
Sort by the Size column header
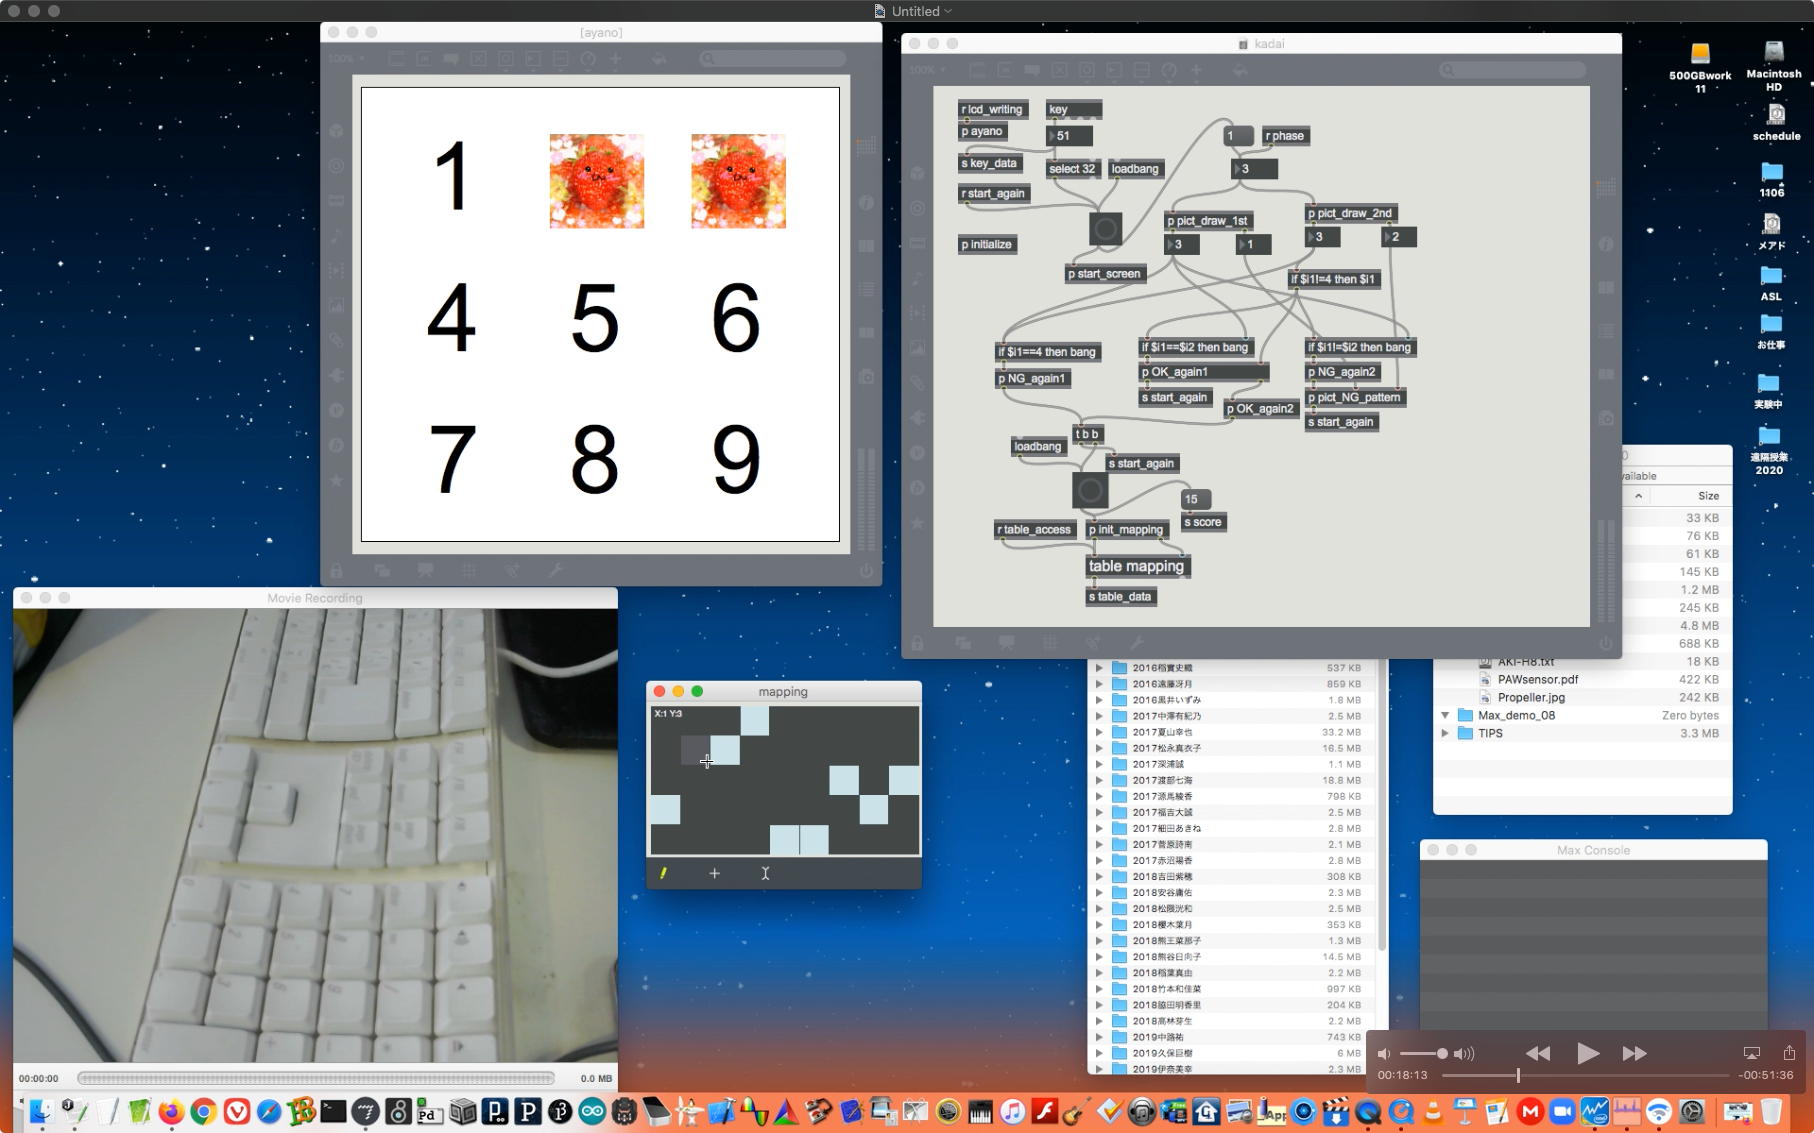tap(1708, 496)
